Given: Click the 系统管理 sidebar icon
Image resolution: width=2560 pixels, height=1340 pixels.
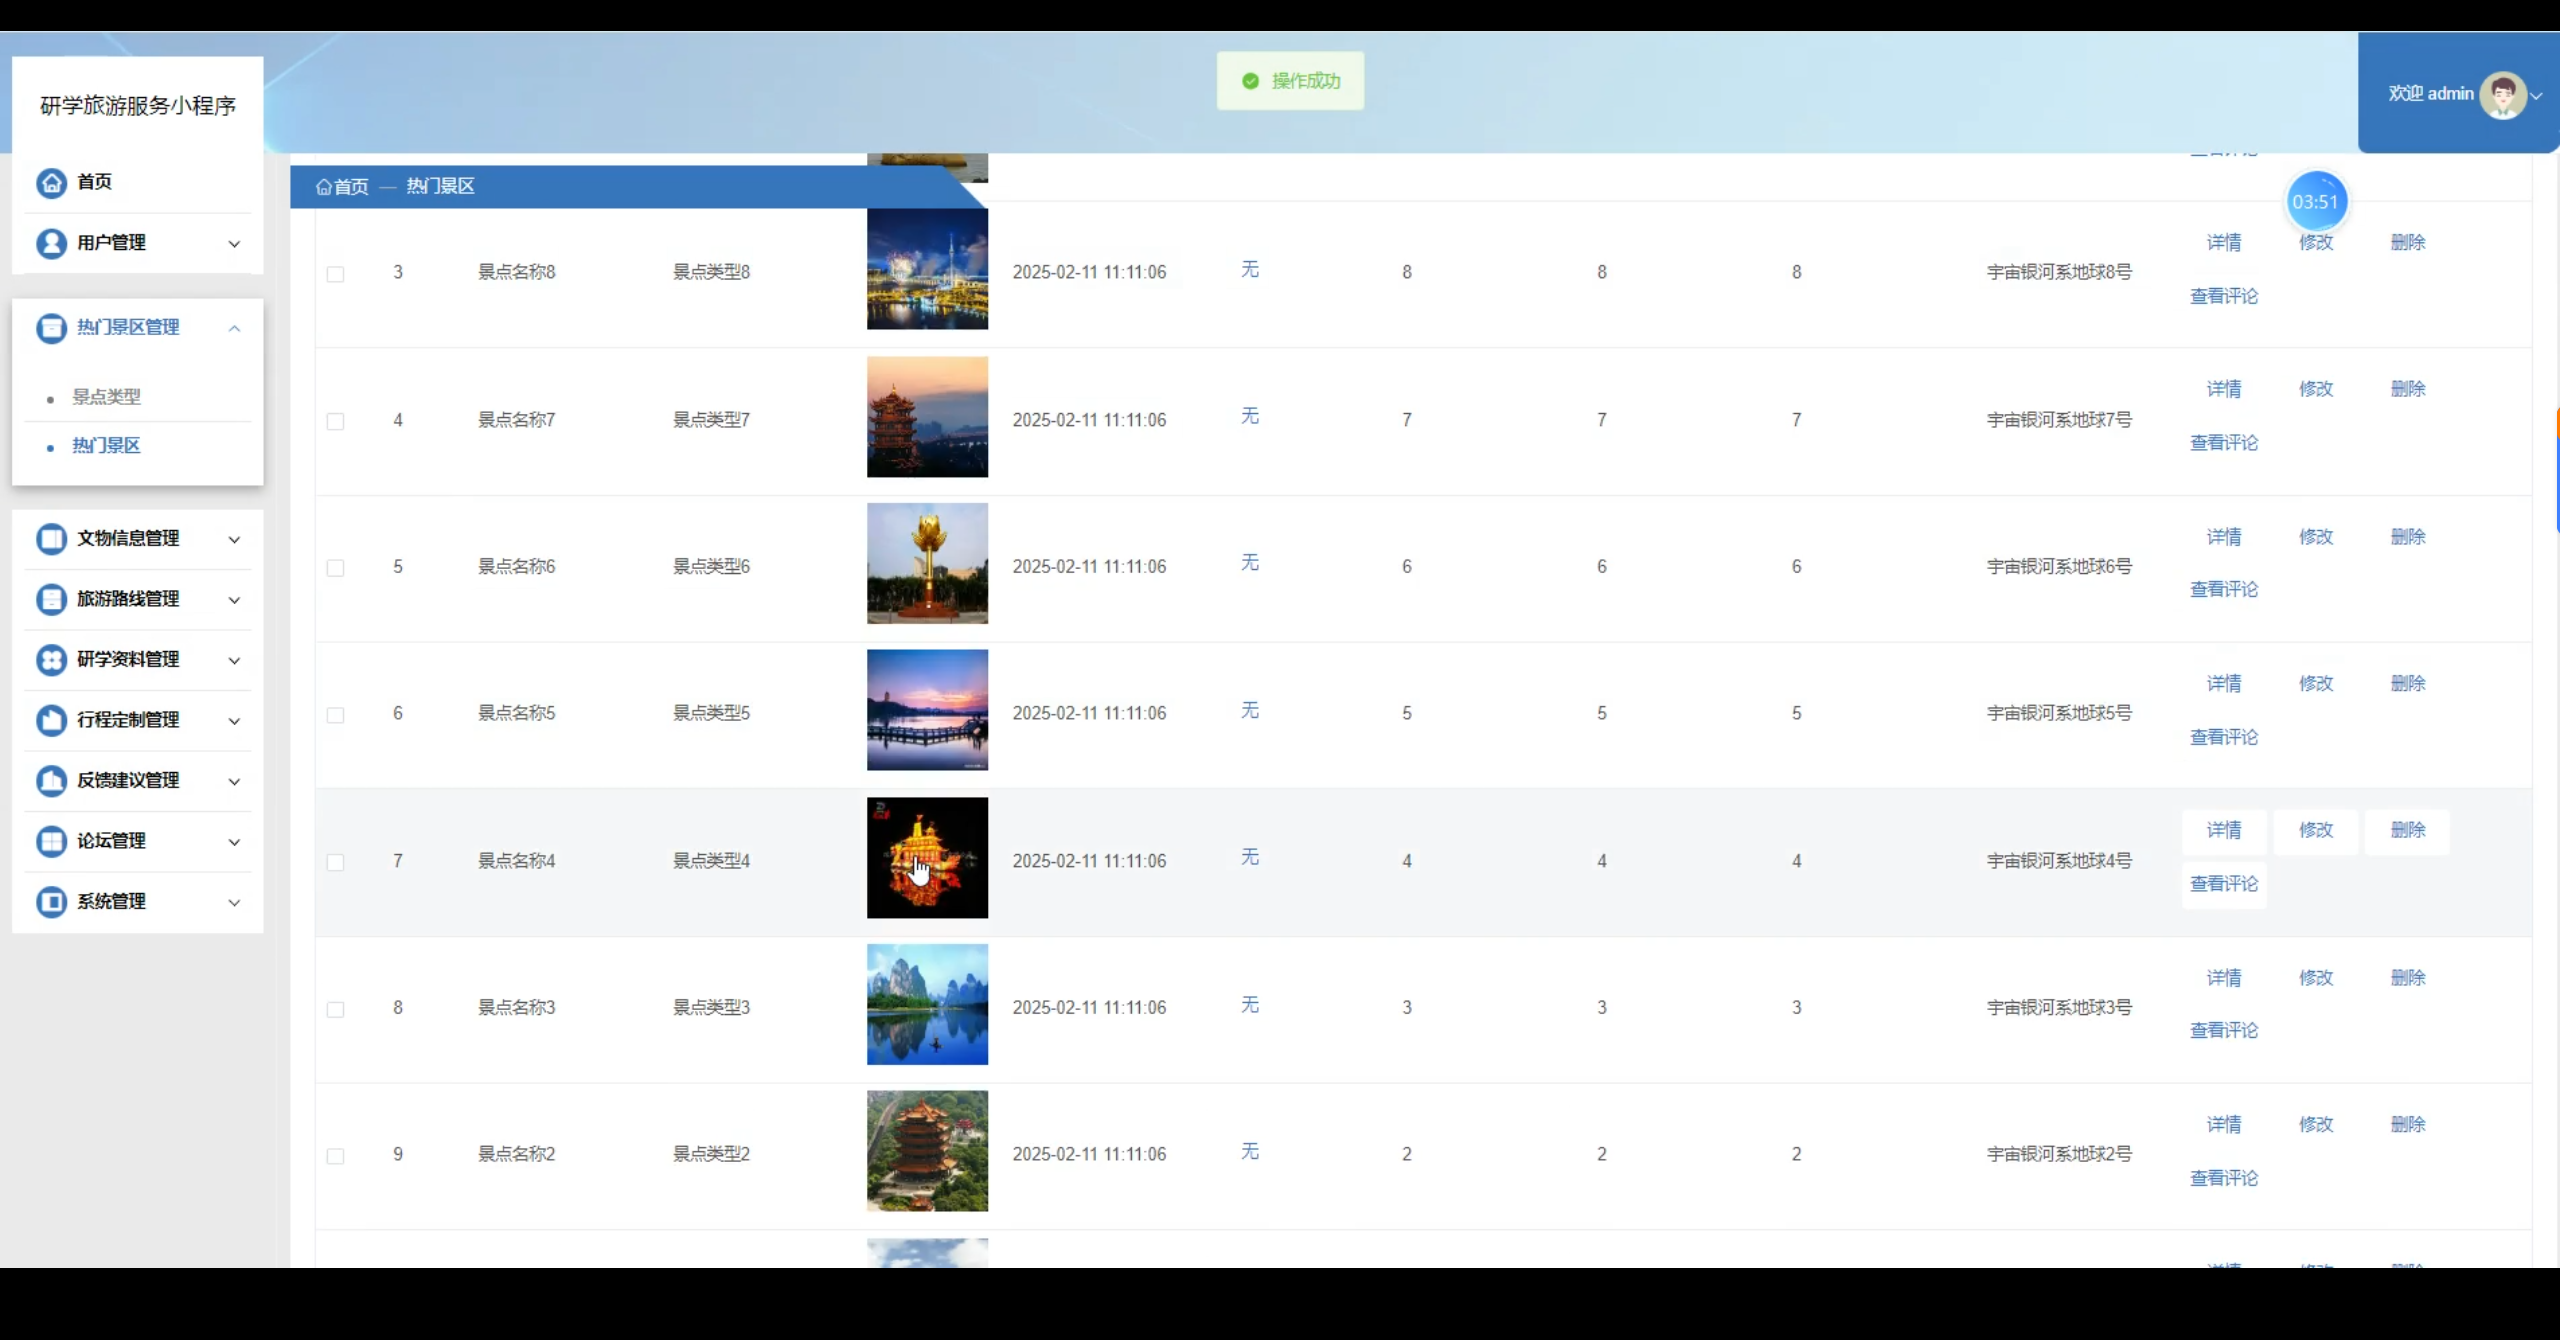Looking at the screenshot, I should (51, 902).
